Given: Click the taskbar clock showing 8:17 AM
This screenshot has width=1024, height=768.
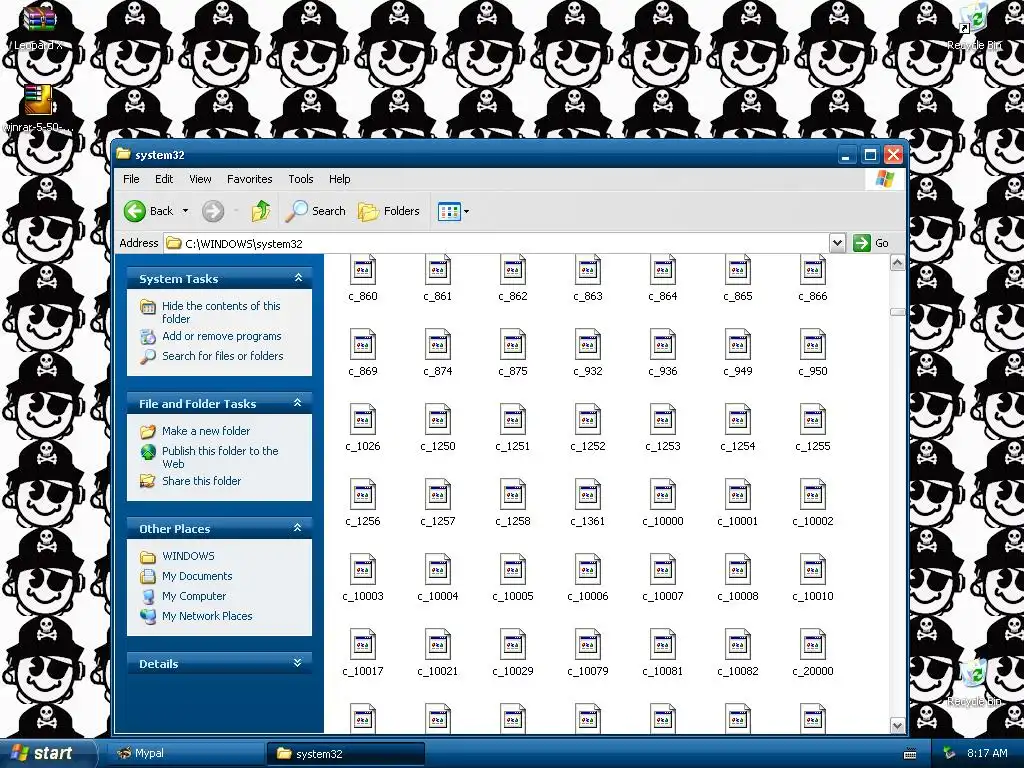Looking at the screenshot, I should pos(987,753).
